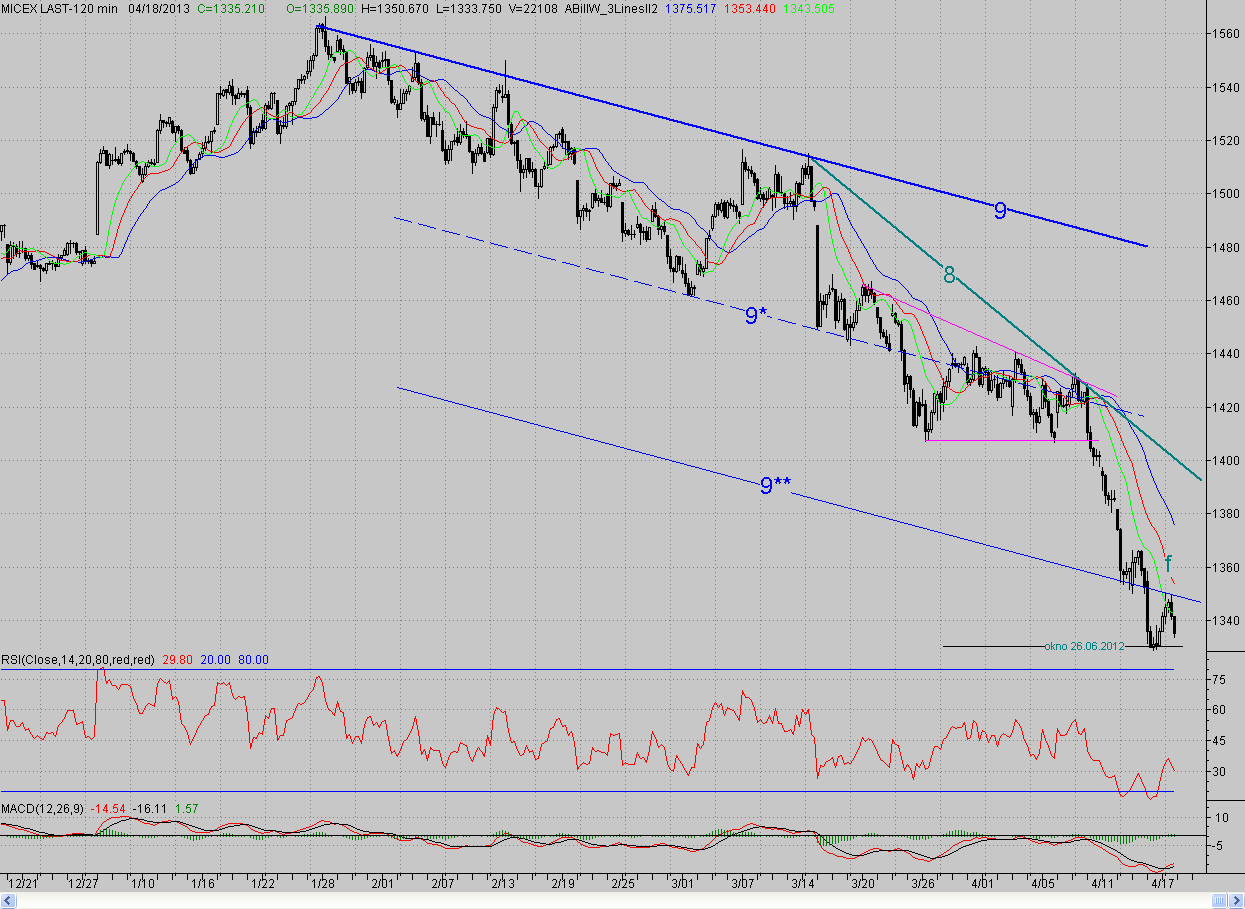The image size is (1245, 909).
Task: Click the '2/07' date on time axis
Action: [x=443, y=883]
